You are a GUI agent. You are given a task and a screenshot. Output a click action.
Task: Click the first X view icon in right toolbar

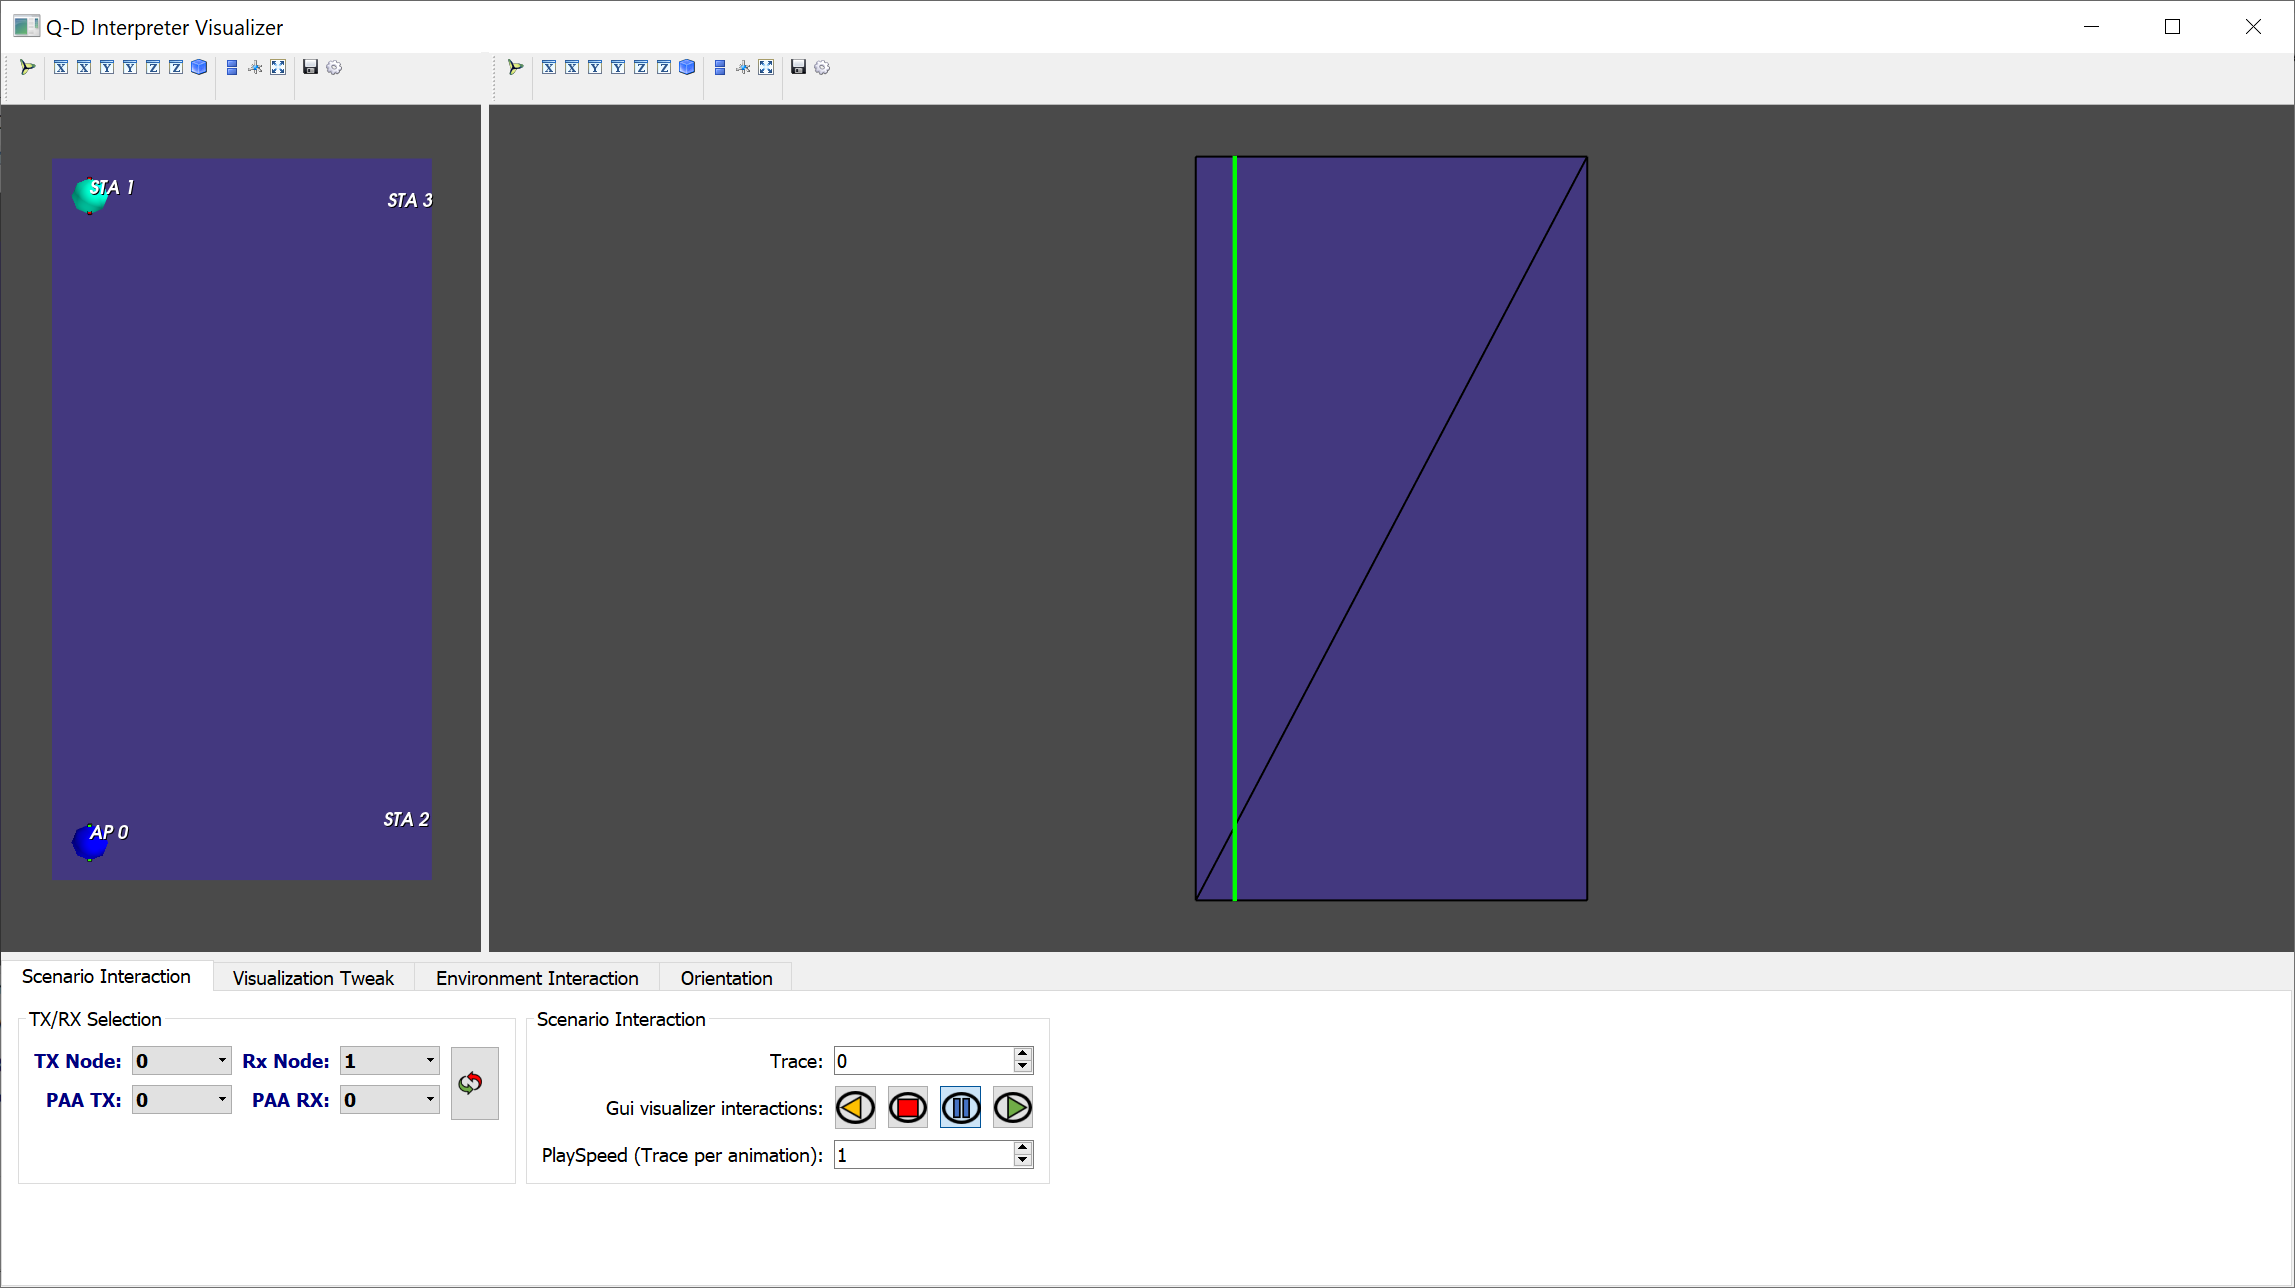(549, 67)
